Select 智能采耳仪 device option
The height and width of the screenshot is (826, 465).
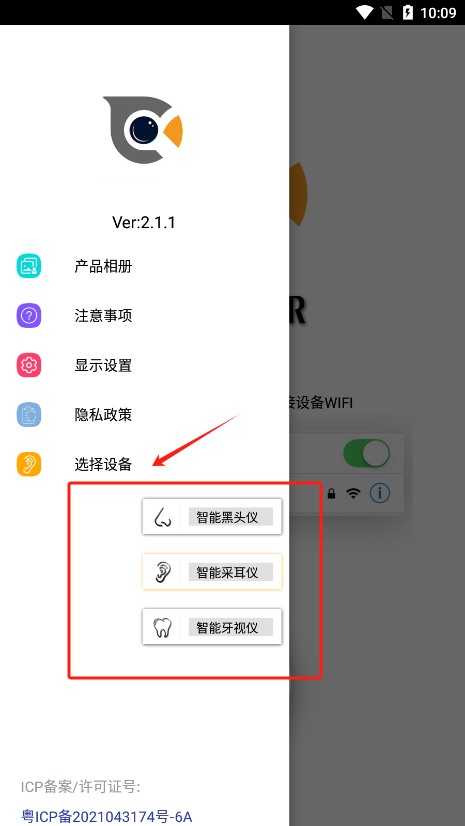212,572
